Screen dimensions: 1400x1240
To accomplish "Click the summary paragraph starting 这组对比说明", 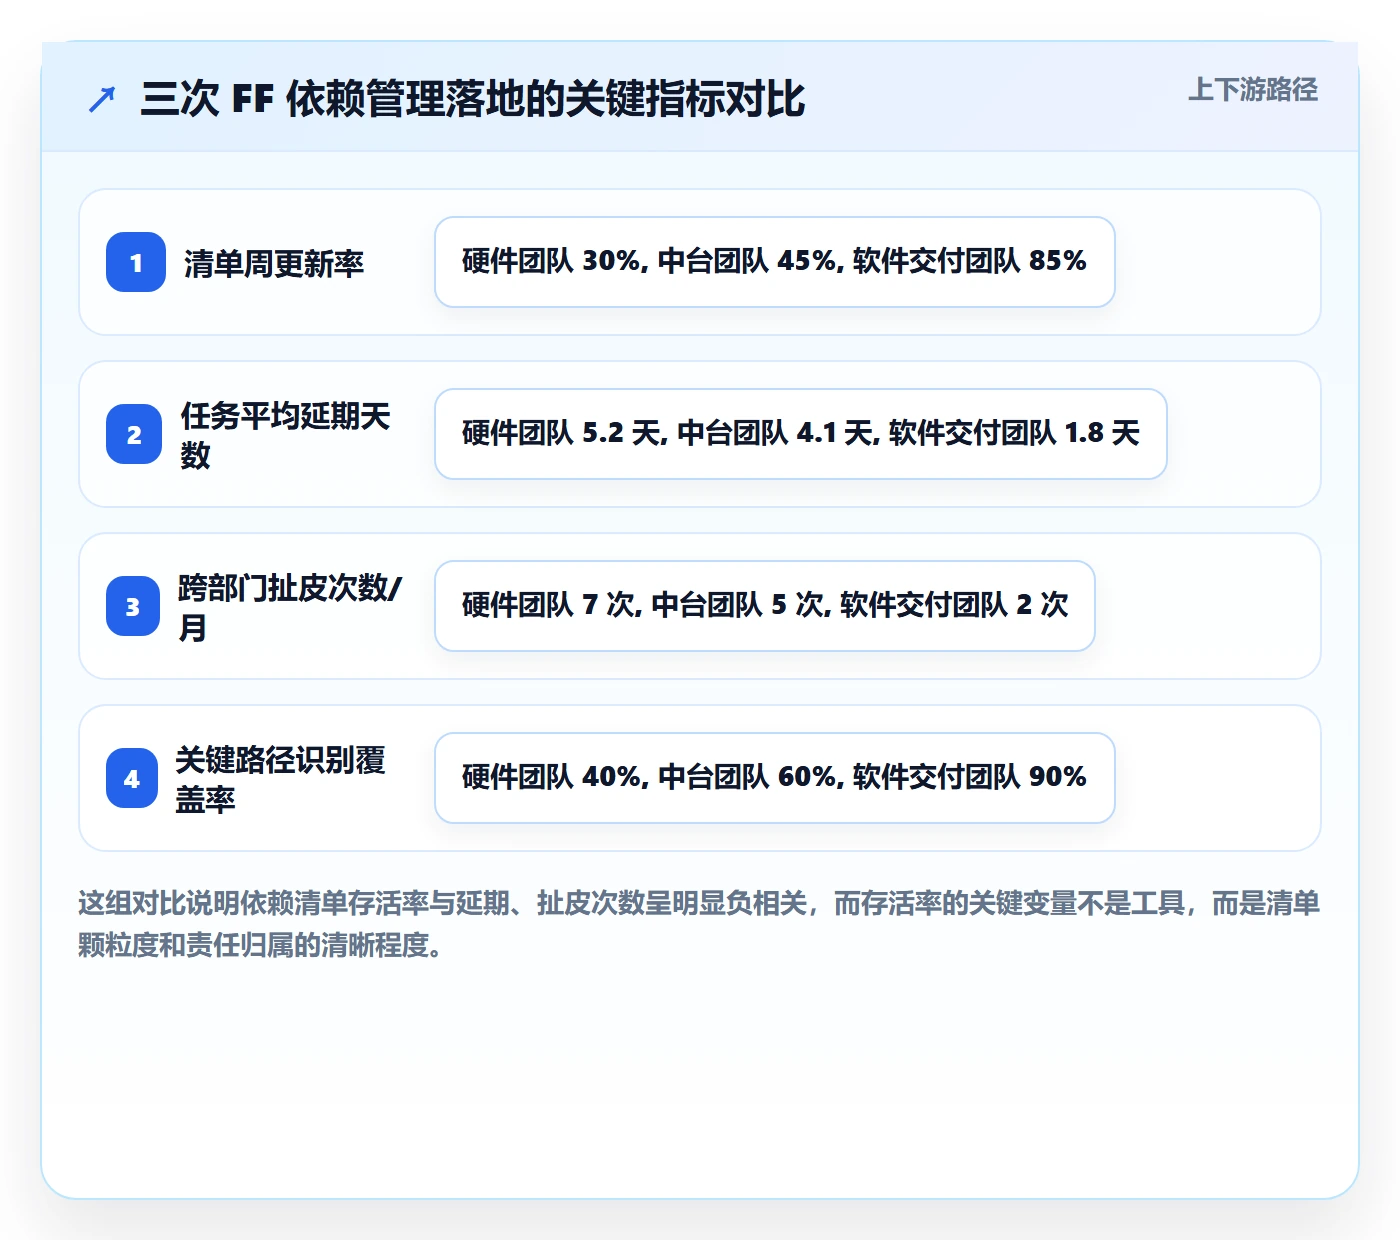I will pos(699,924).
